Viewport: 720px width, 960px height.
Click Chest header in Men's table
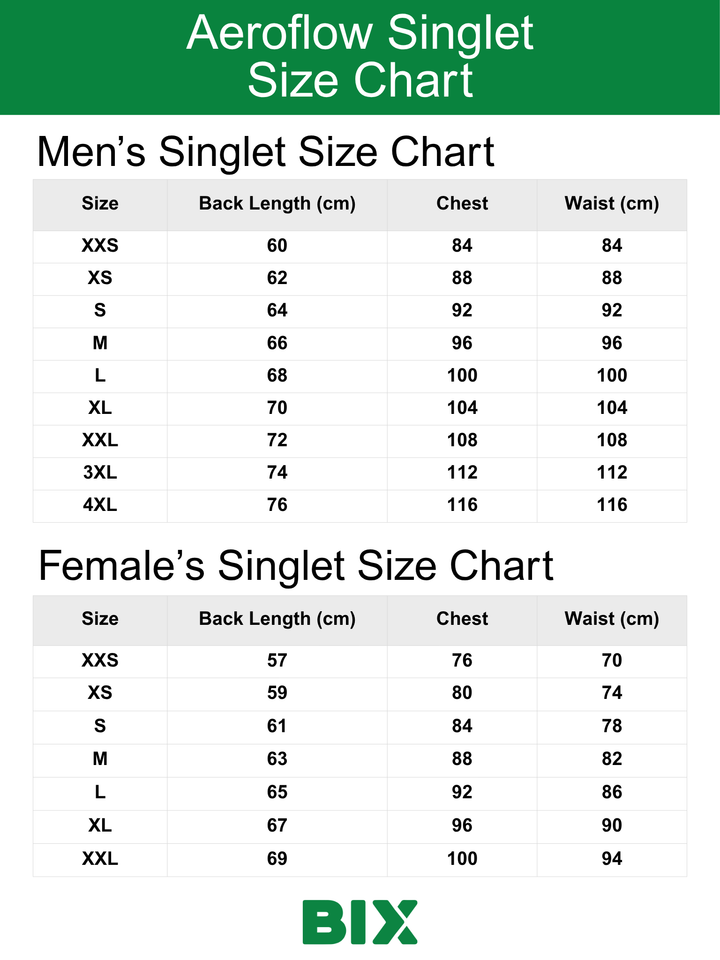coord(462,204)
